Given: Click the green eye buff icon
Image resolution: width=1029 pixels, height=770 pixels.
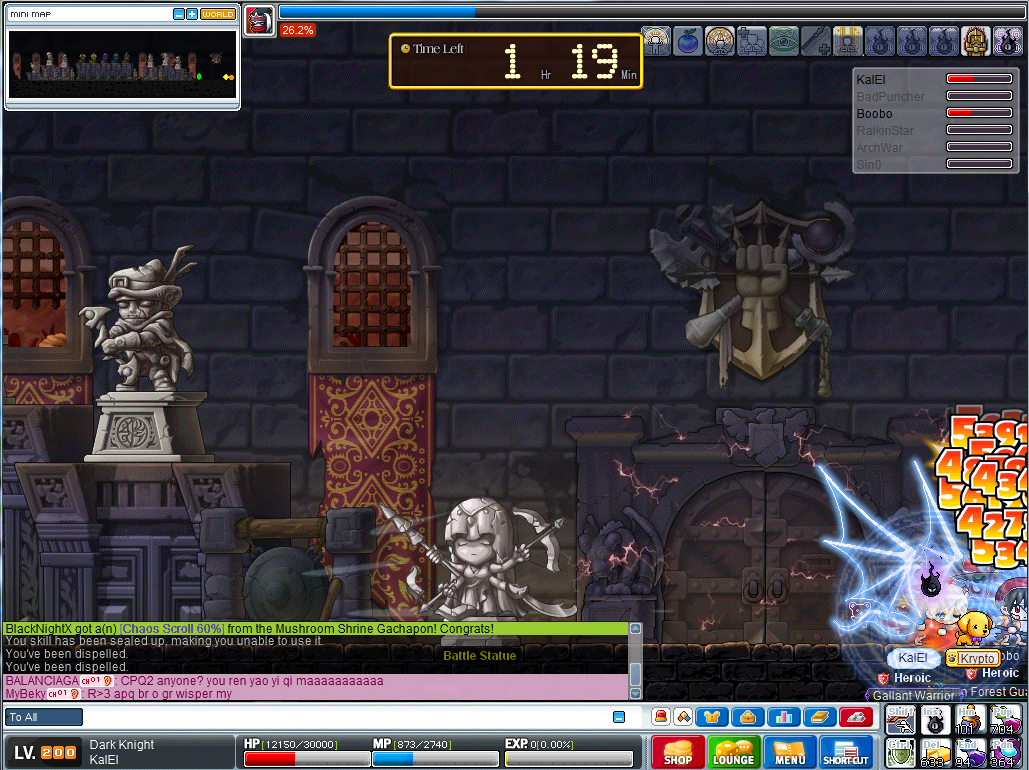Looking at the screenshot, I should coord(784,41).
